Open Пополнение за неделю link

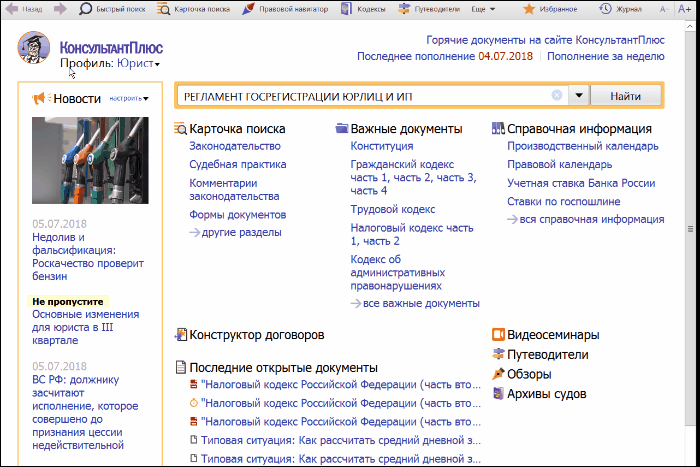pos(606,56)
